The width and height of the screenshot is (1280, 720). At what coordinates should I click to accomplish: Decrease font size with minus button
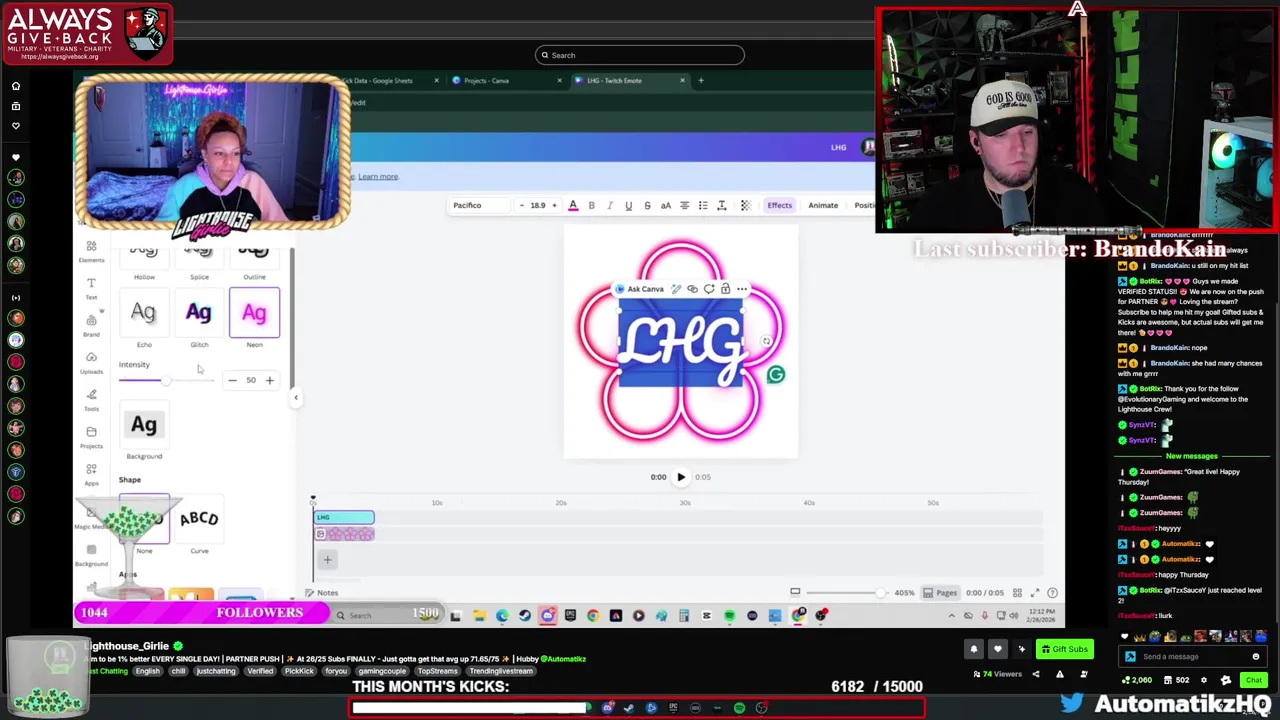pyautogui.click(x=521, y=205)
